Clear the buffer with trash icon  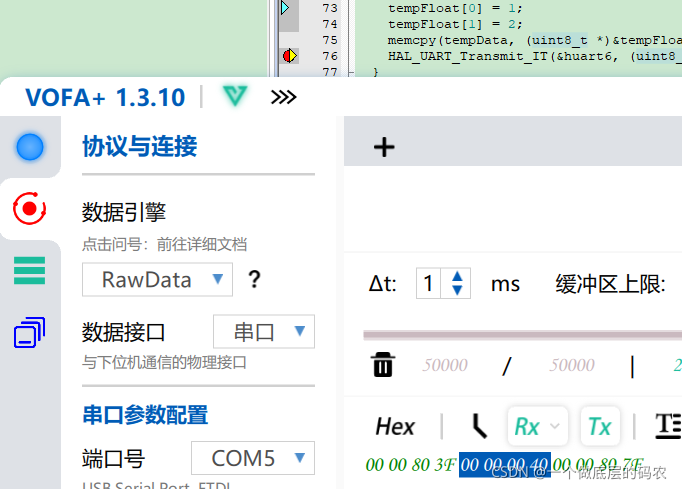tap(383, 365)
